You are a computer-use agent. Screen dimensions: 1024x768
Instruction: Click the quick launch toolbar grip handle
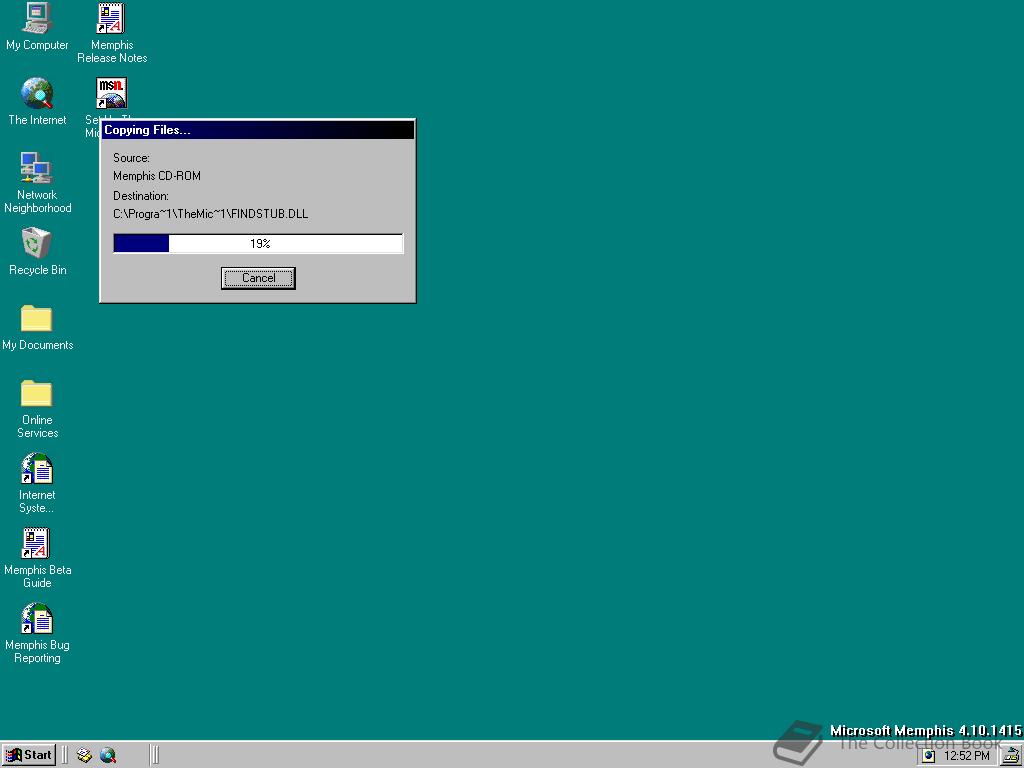(65, 755)
